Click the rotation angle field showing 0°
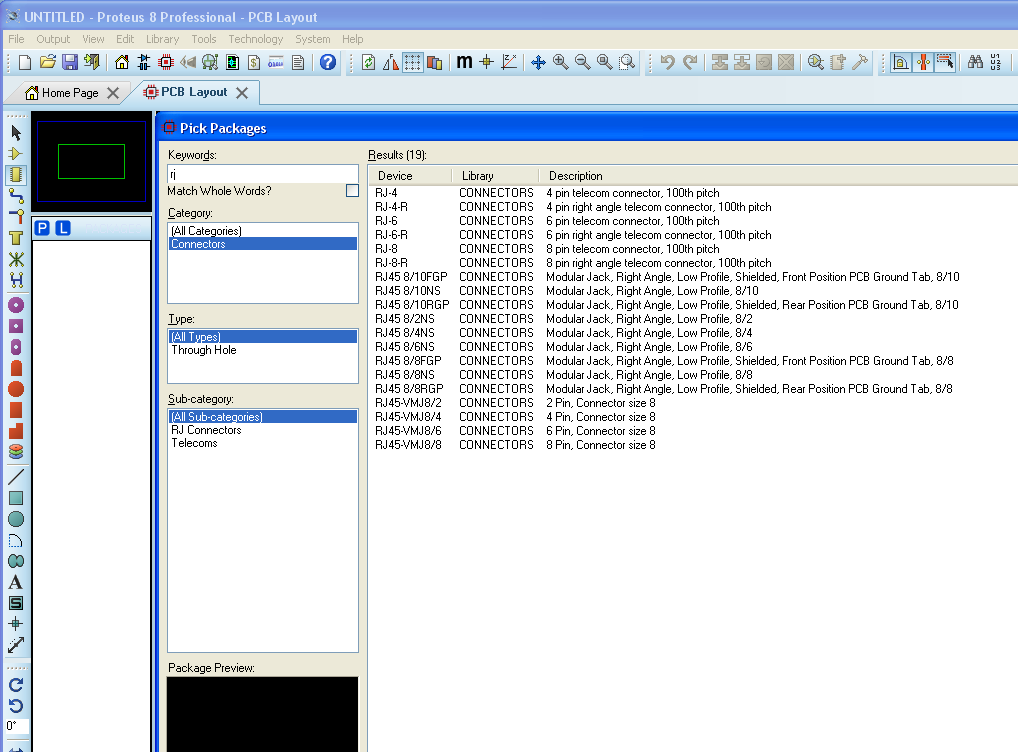 (17, 726)
